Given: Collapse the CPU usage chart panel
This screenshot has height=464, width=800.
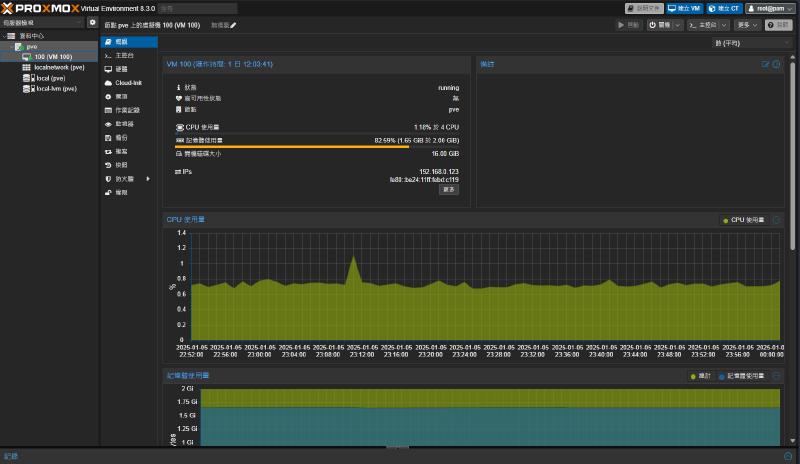Looking at the screenshot, I should click(776, 220).
